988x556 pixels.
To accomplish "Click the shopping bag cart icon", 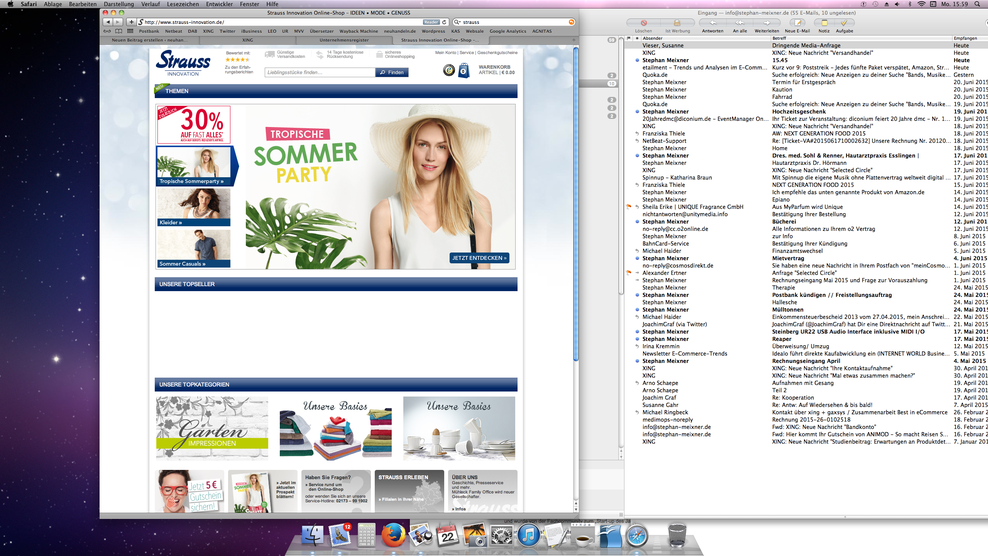I will click(x=464, y=70).
